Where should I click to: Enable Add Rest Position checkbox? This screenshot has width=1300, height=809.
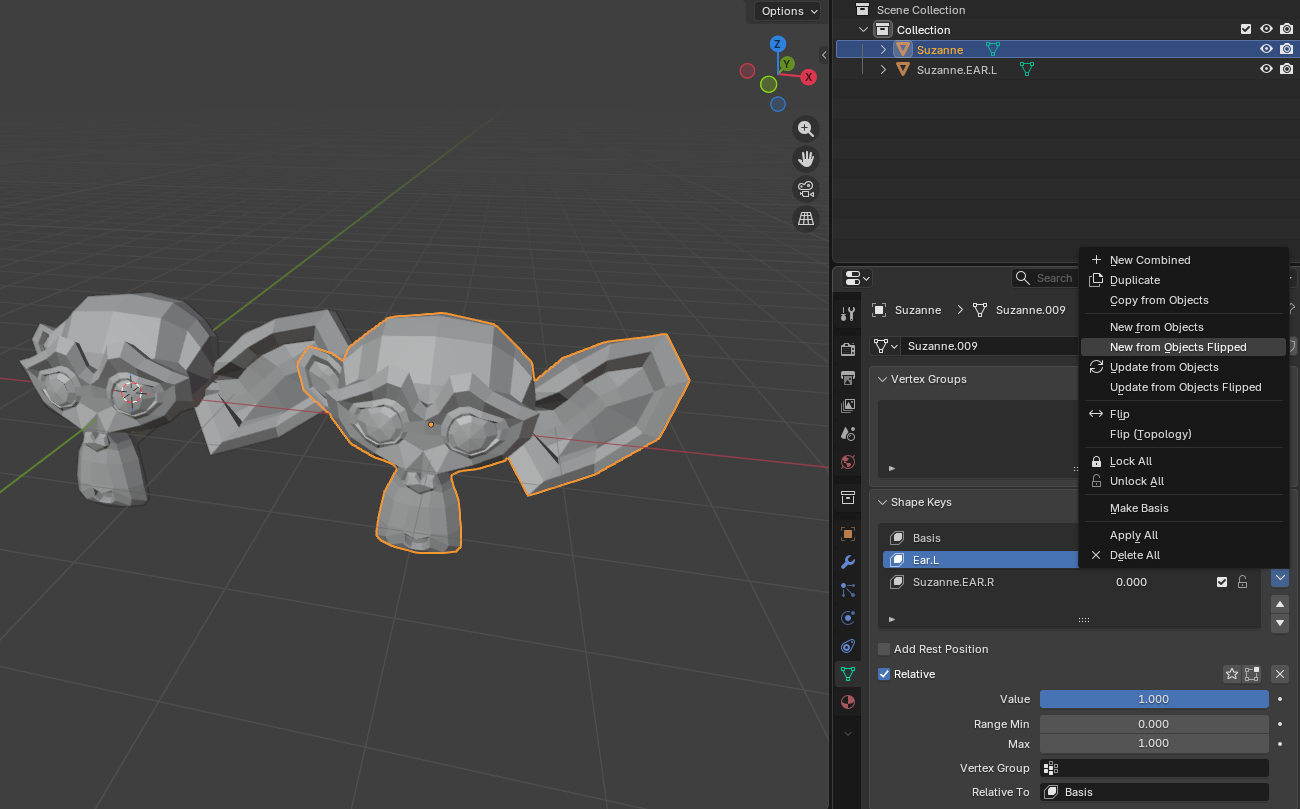pyautogui.click(x=884, y=649)
